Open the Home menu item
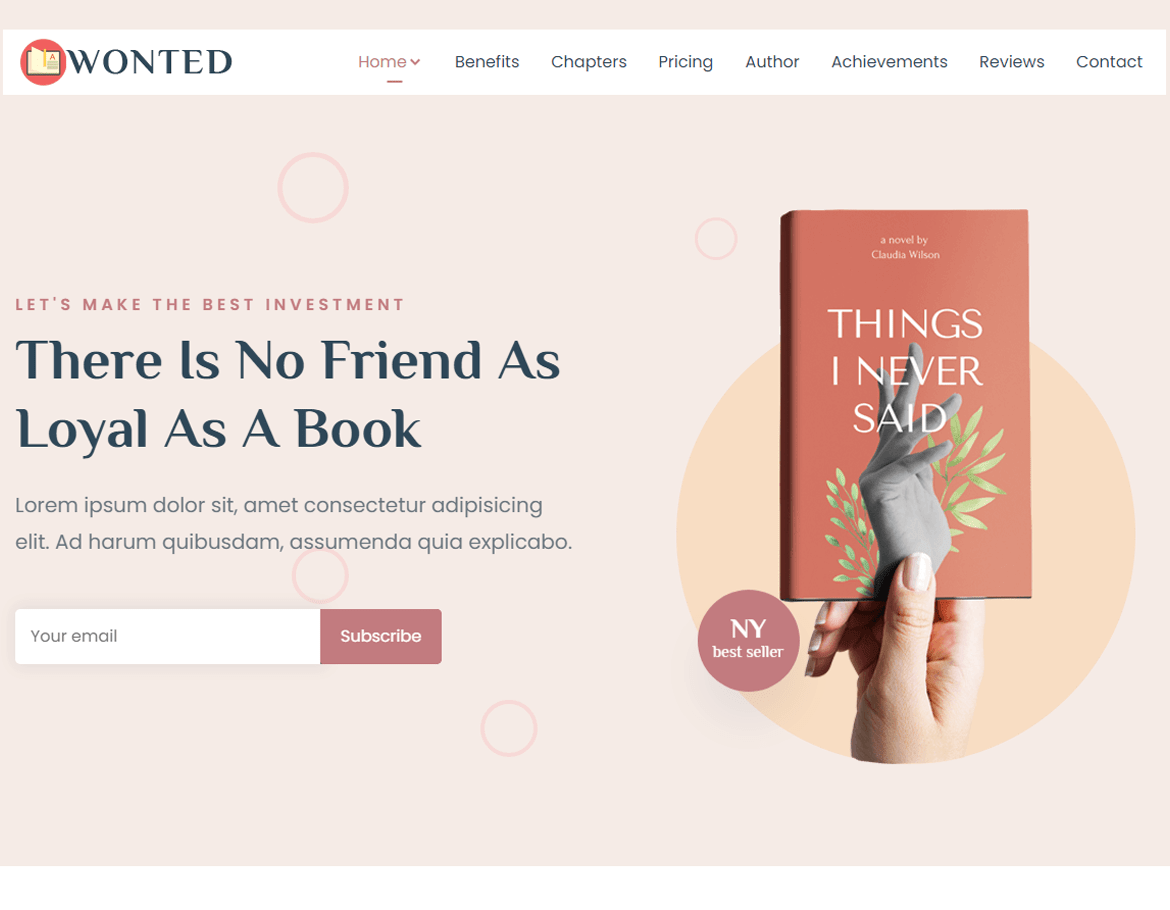Screen dimensions: 1170x910 (x=382, y=62)
